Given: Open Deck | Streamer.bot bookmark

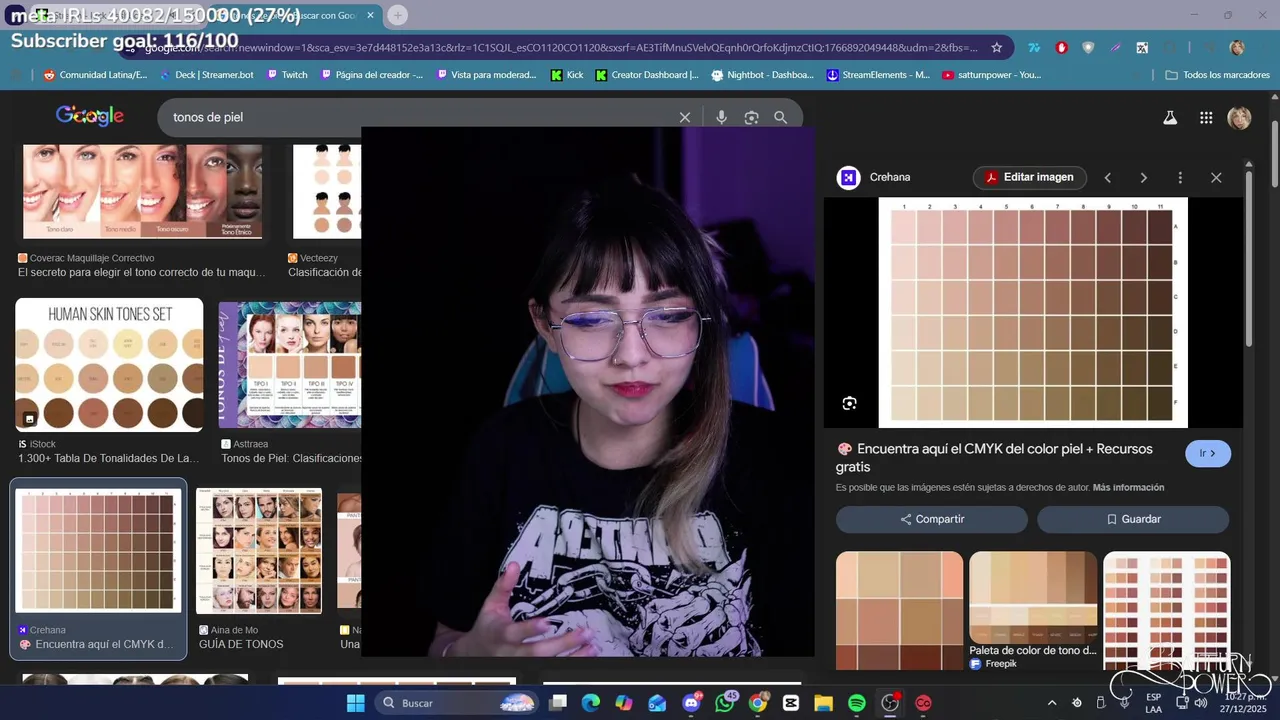Looking at the screenshot, I should [x=205, y=75].
